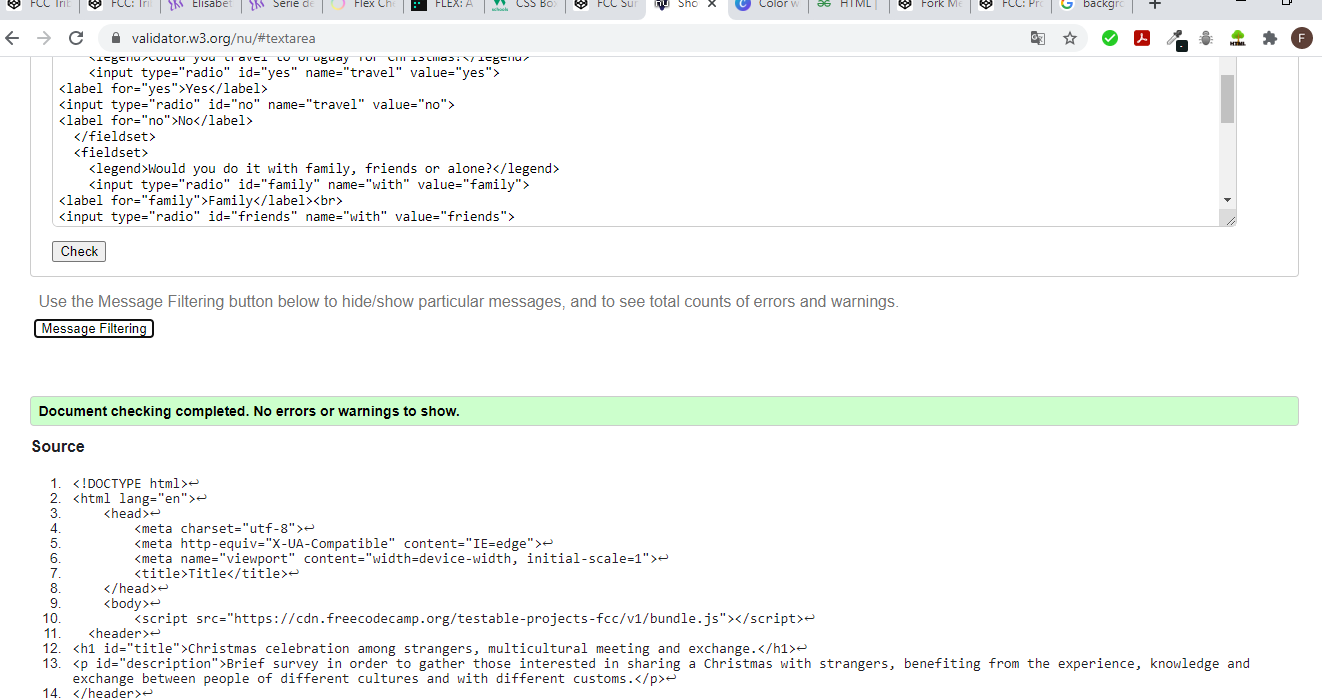Switch to the Fork Me tab
This screenshot has width=1322, height=699.
(x=930, y=5)
